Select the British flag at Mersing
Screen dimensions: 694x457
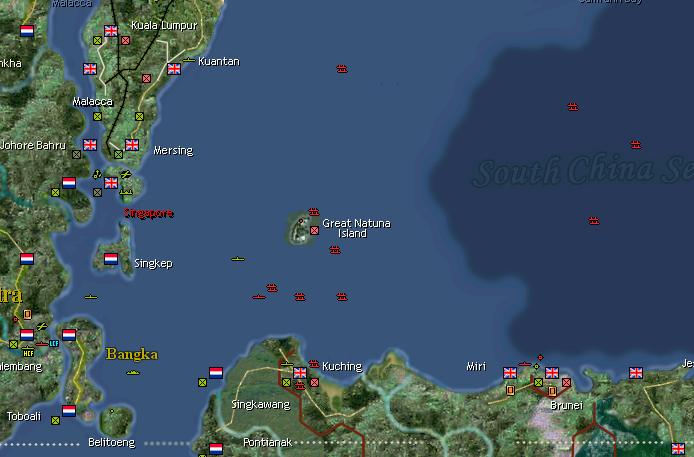click(x=132, y=145)
